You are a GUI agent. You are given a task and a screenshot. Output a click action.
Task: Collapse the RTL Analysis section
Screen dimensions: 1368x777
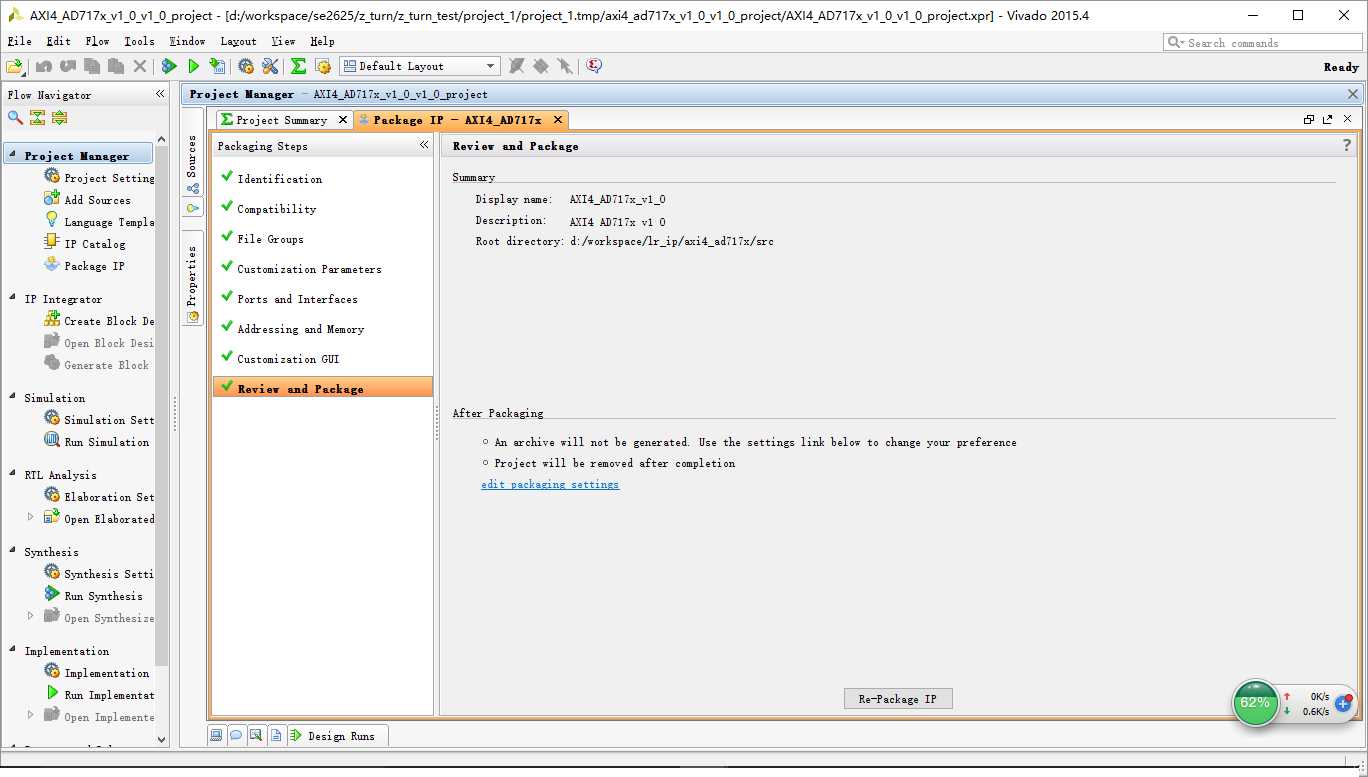(x=11, y=475)
